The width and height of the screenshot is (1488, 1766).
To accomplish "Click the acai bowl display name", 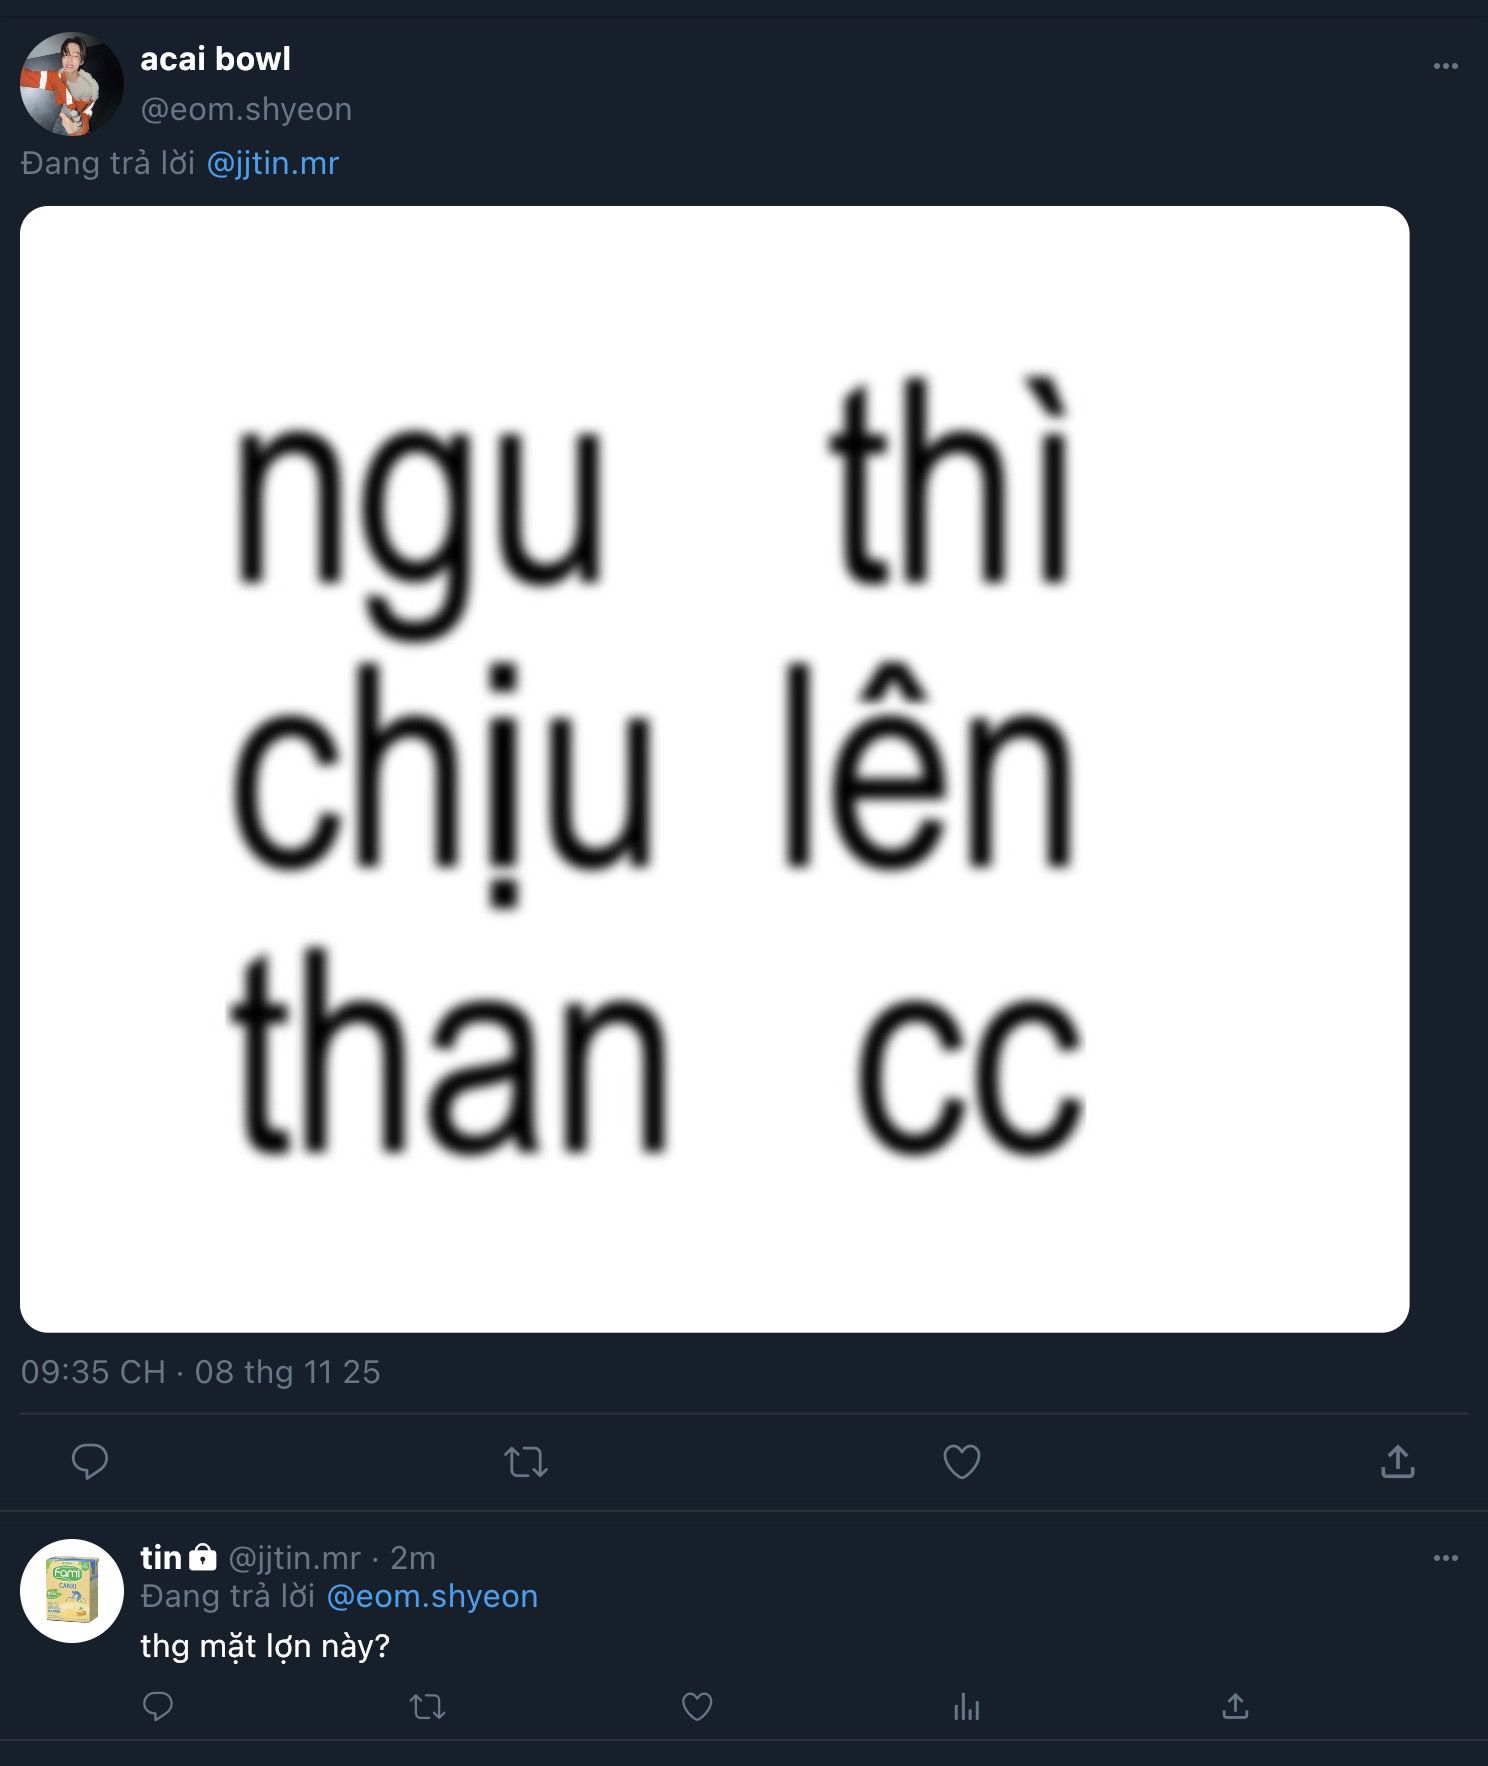I will pyautogui.click(x=215, y=59).
